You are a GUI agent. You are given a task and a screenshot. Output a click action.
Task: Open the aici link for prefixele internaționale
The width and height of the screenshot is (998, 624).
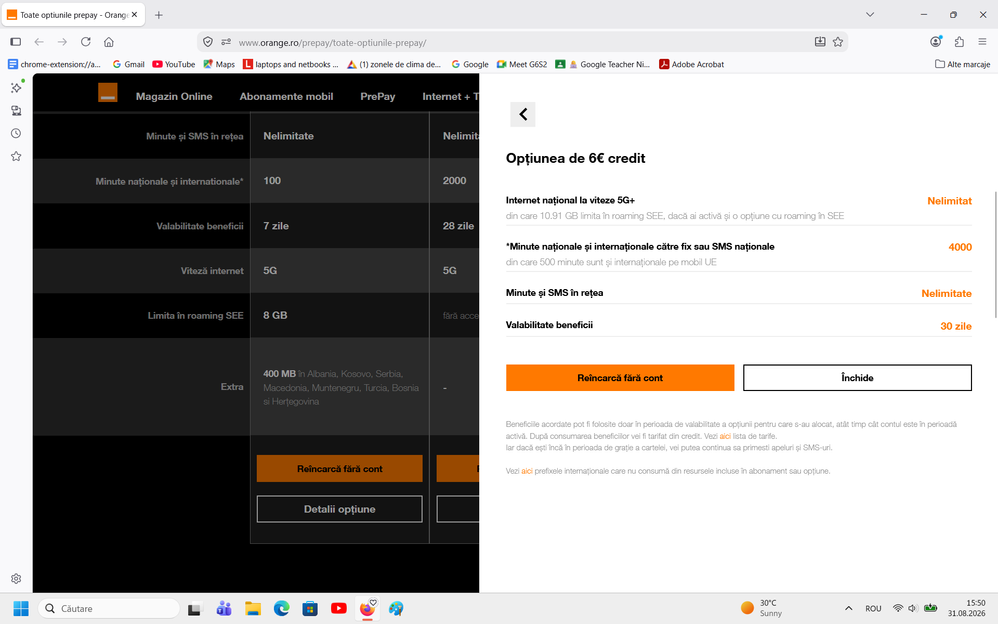[x=526, y=471]
